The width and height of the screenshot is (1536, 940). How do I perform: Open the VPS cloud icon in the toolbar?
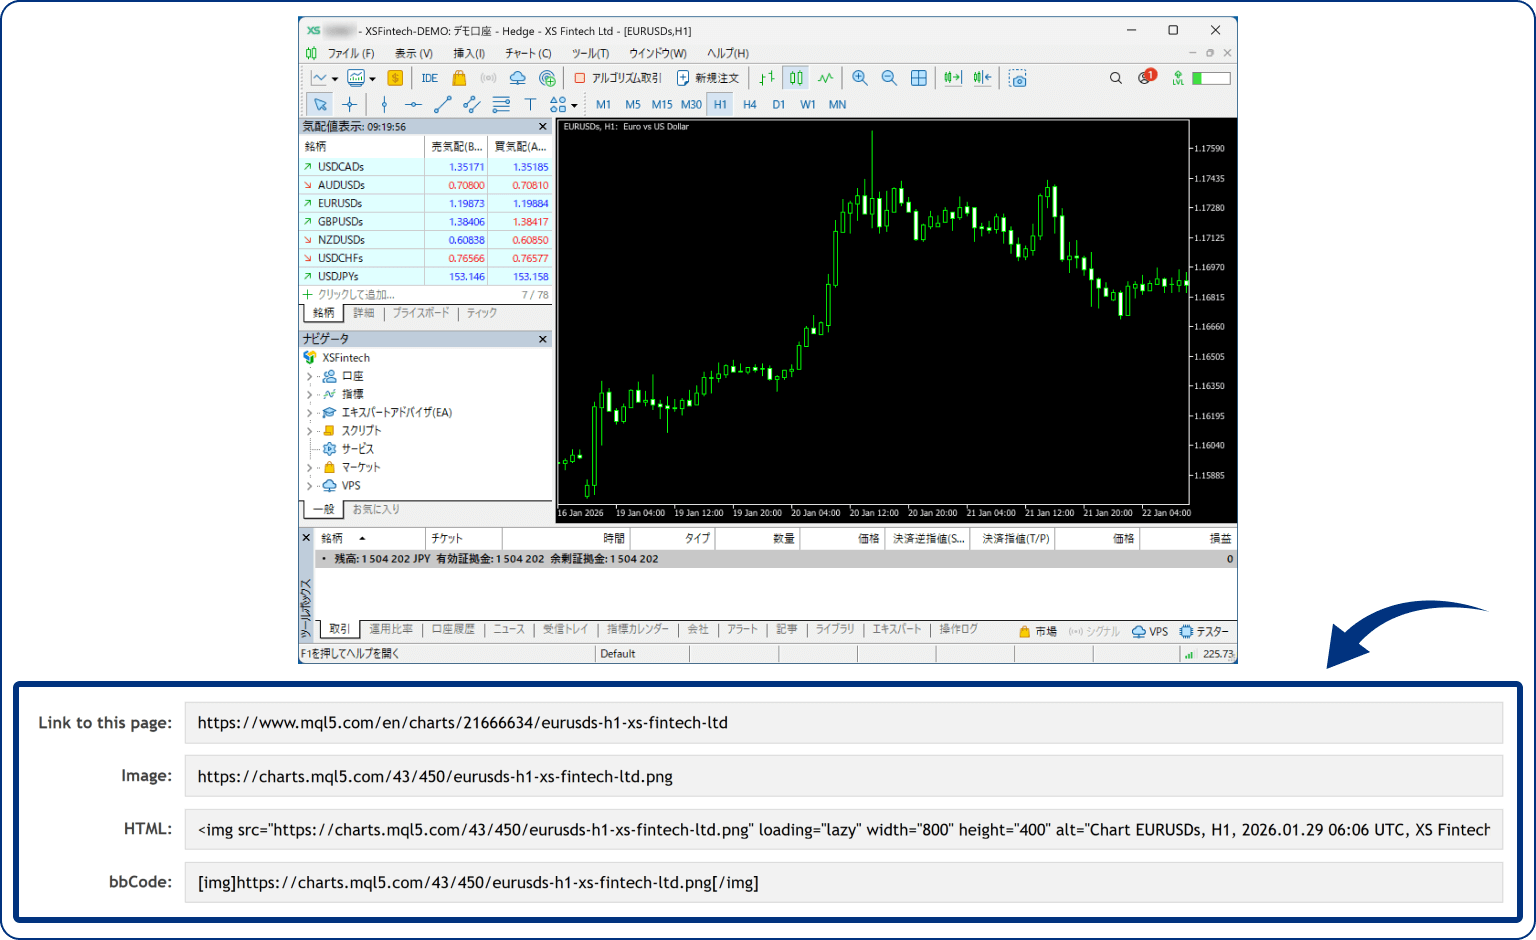coord(517,77)
